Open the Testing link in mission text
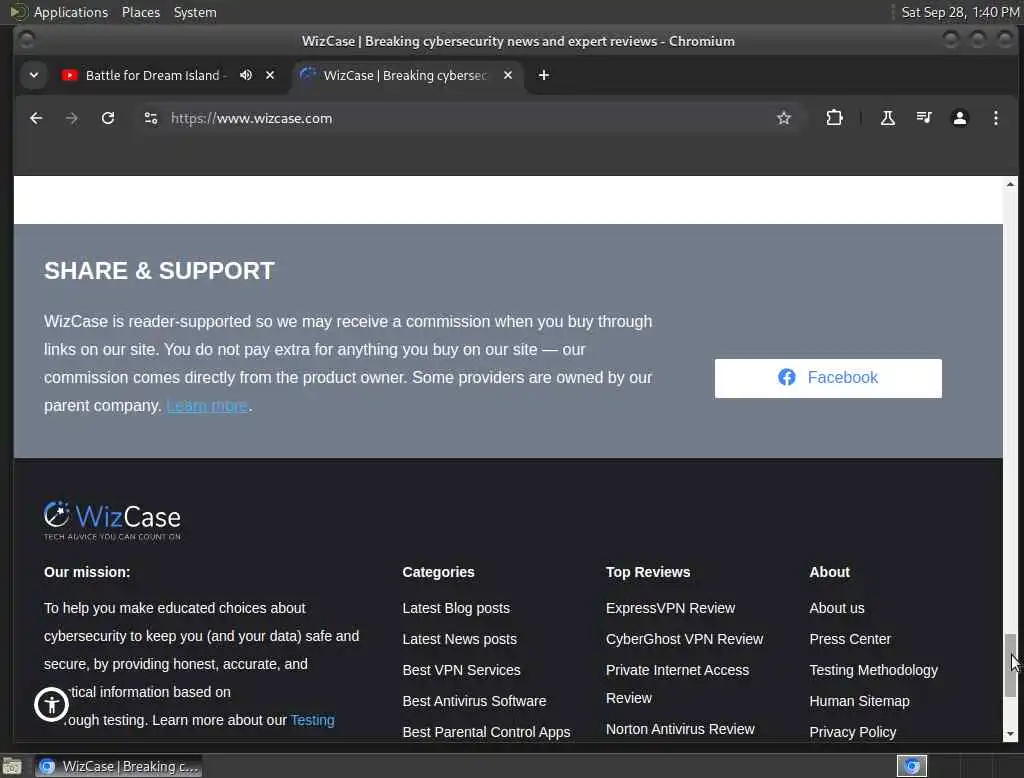This screenshot has width=1024, height=778. click(312, 720)
